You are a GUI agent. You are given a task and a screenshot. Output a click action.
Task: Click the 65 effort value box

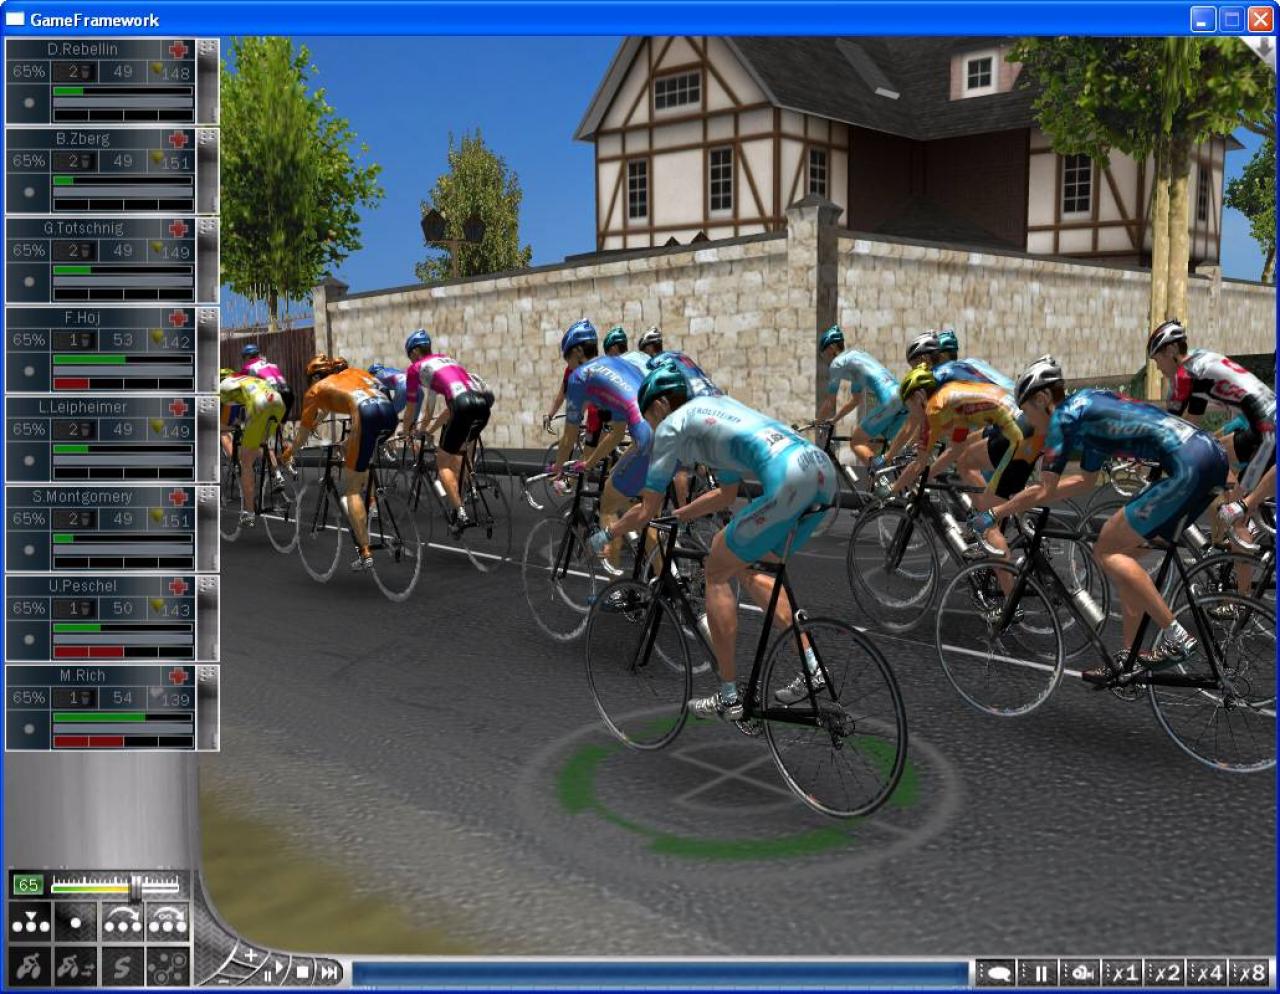coord(28,885)
